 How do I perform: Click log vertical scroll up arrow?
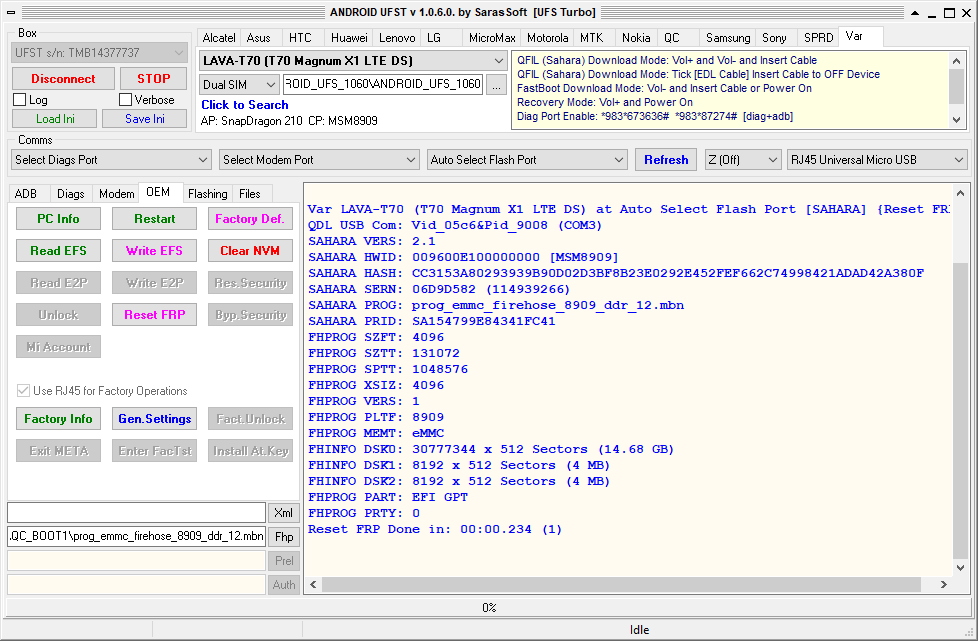coord(961,193)
